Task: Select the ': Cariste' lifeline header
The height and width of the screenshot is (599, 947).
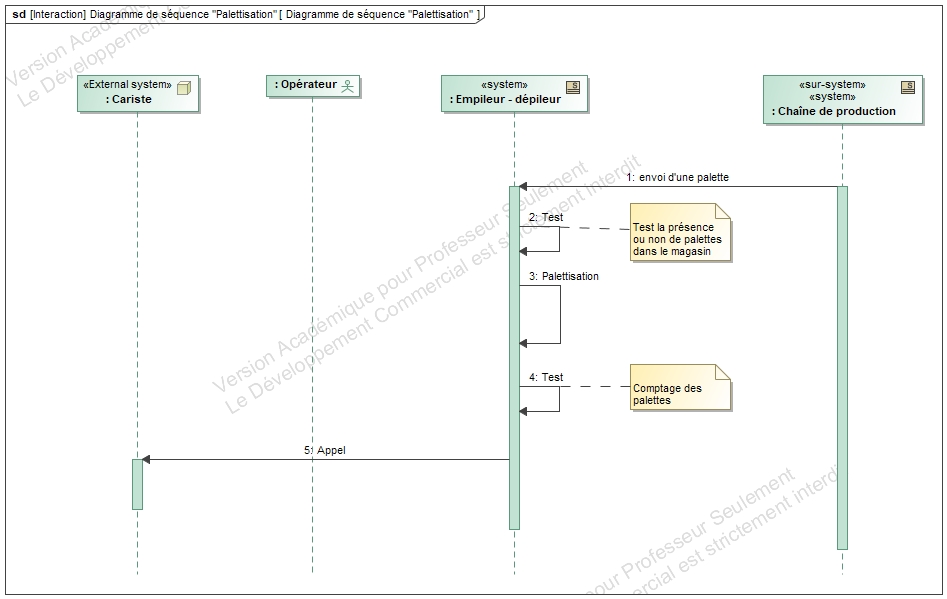Action: [138, 94]
